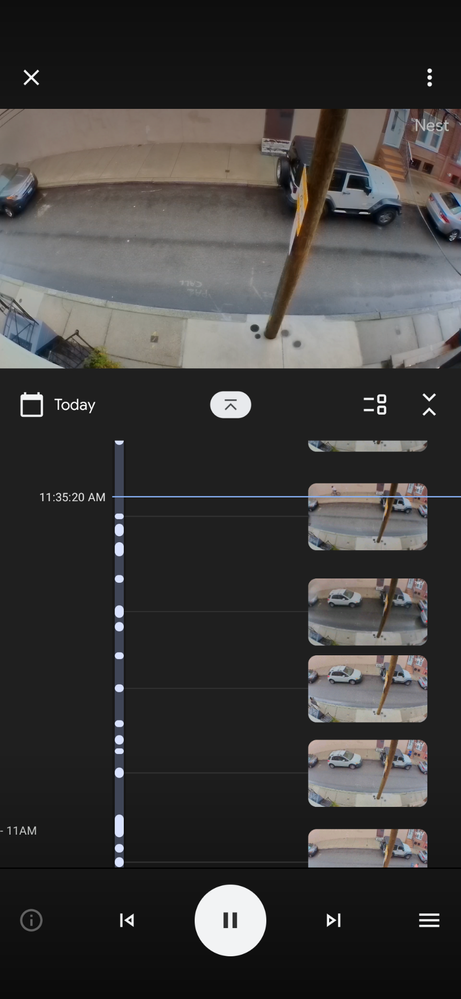Tap the Today date label
The width and height of the screenshot is (461, 999).
(74, 405)
